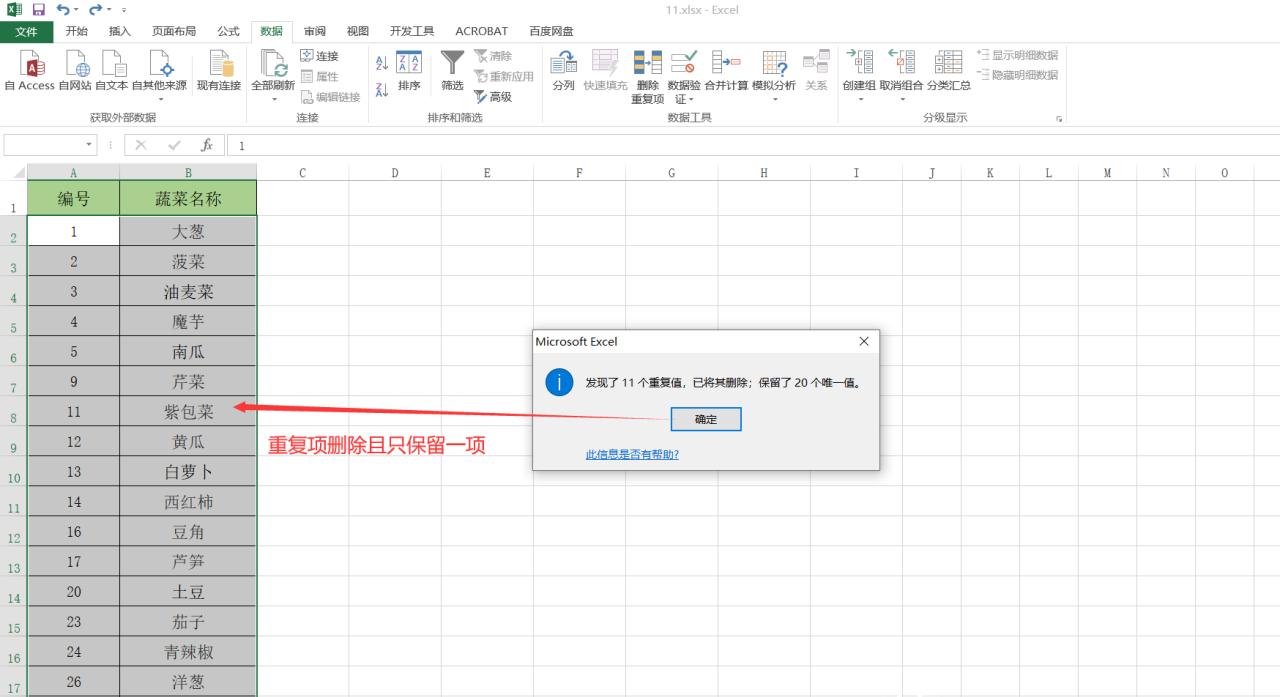Open the 分级显示 dialog launcher

1058,118
